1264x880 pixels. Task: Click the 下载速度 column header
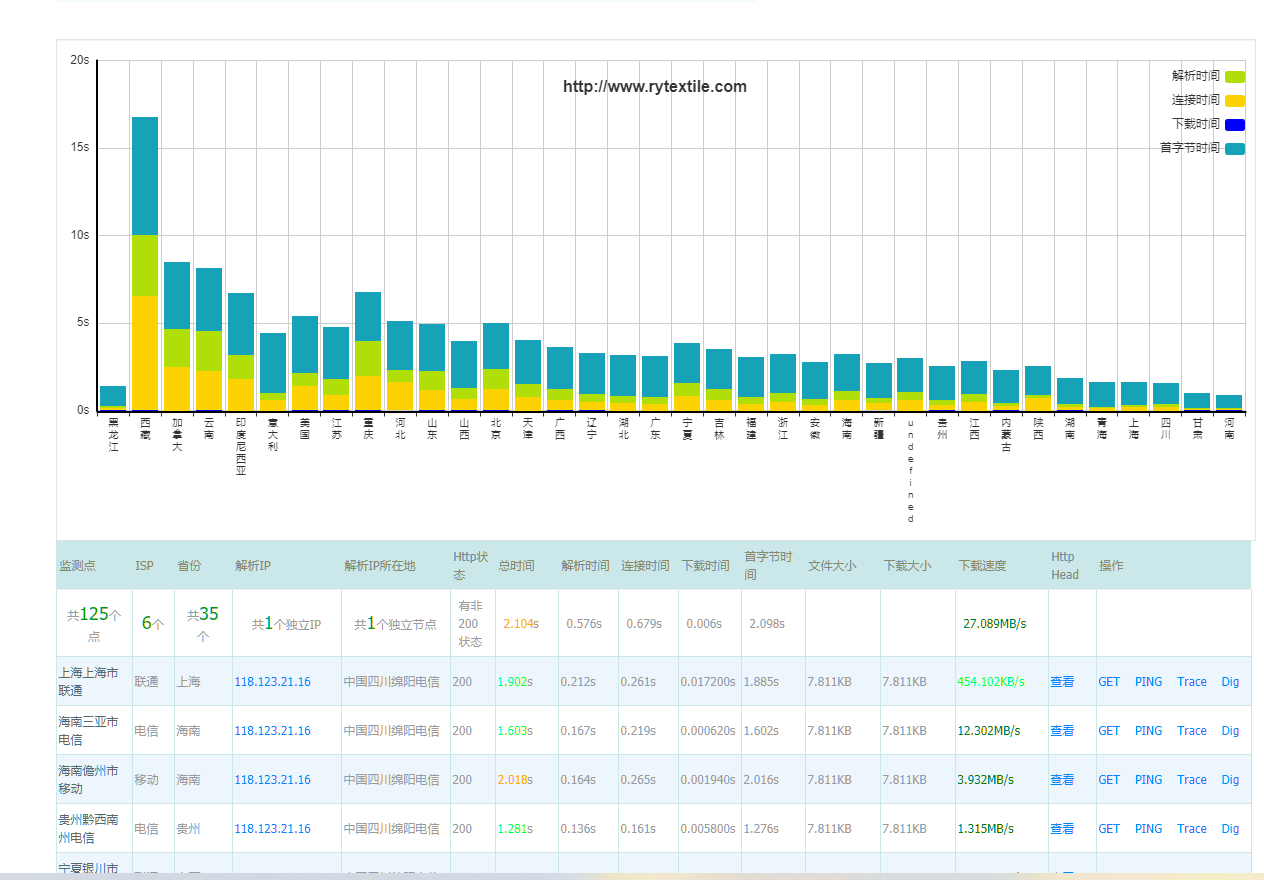pos(983,566)
